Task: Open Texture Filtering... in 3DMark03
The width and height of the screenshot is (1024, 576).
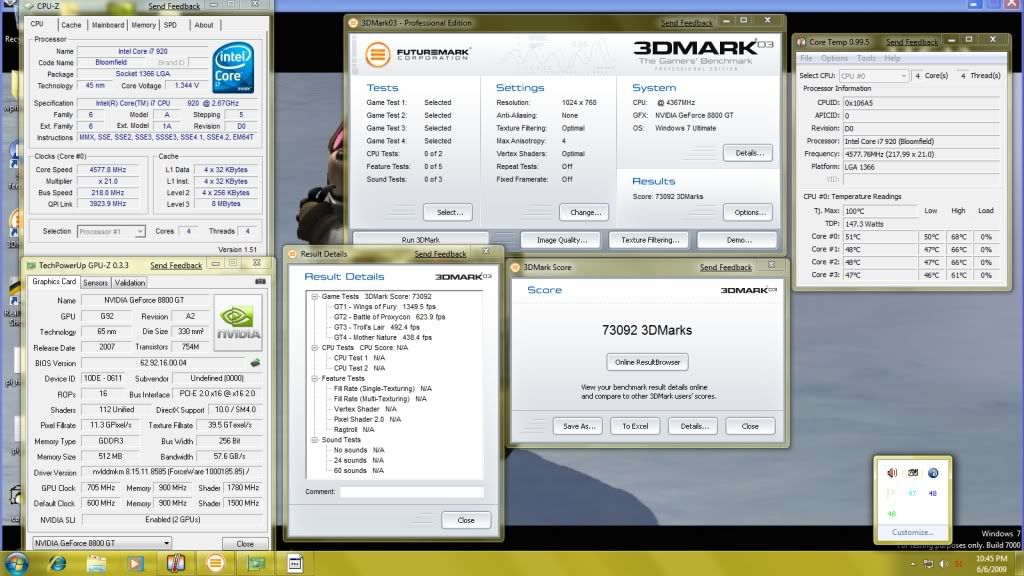Action: click(650, 240)
